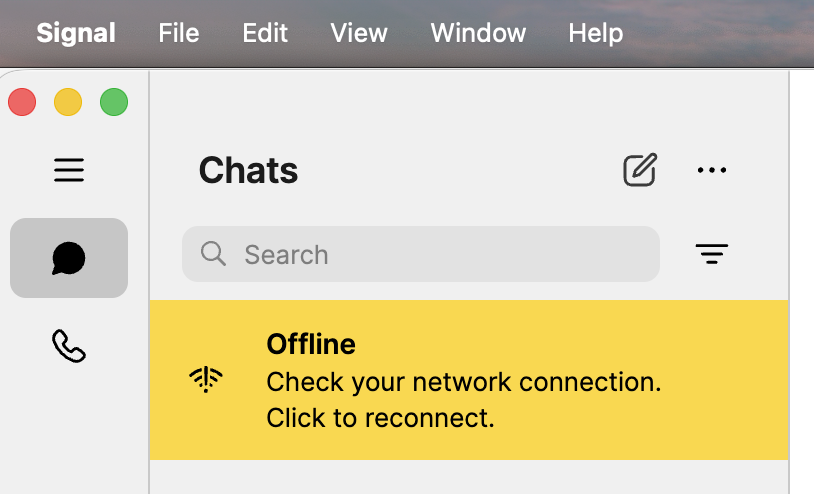Open the Signal application menu
Image resolution: width=814 pixels, height=494 pixels.
(76, 33)
